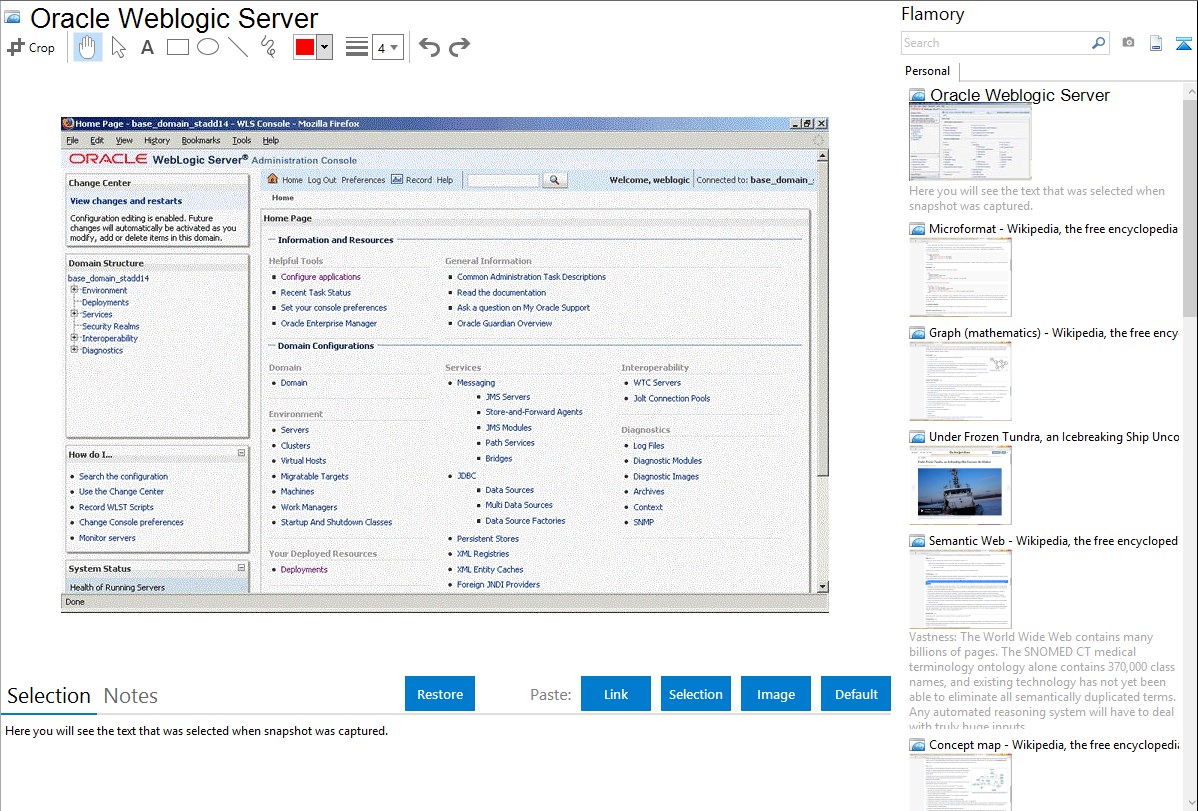Viewport: 1198px width, 811px height.
Task: Click the 'Vastness: The World Wide Web' description text
Action: click(1042, 681)
